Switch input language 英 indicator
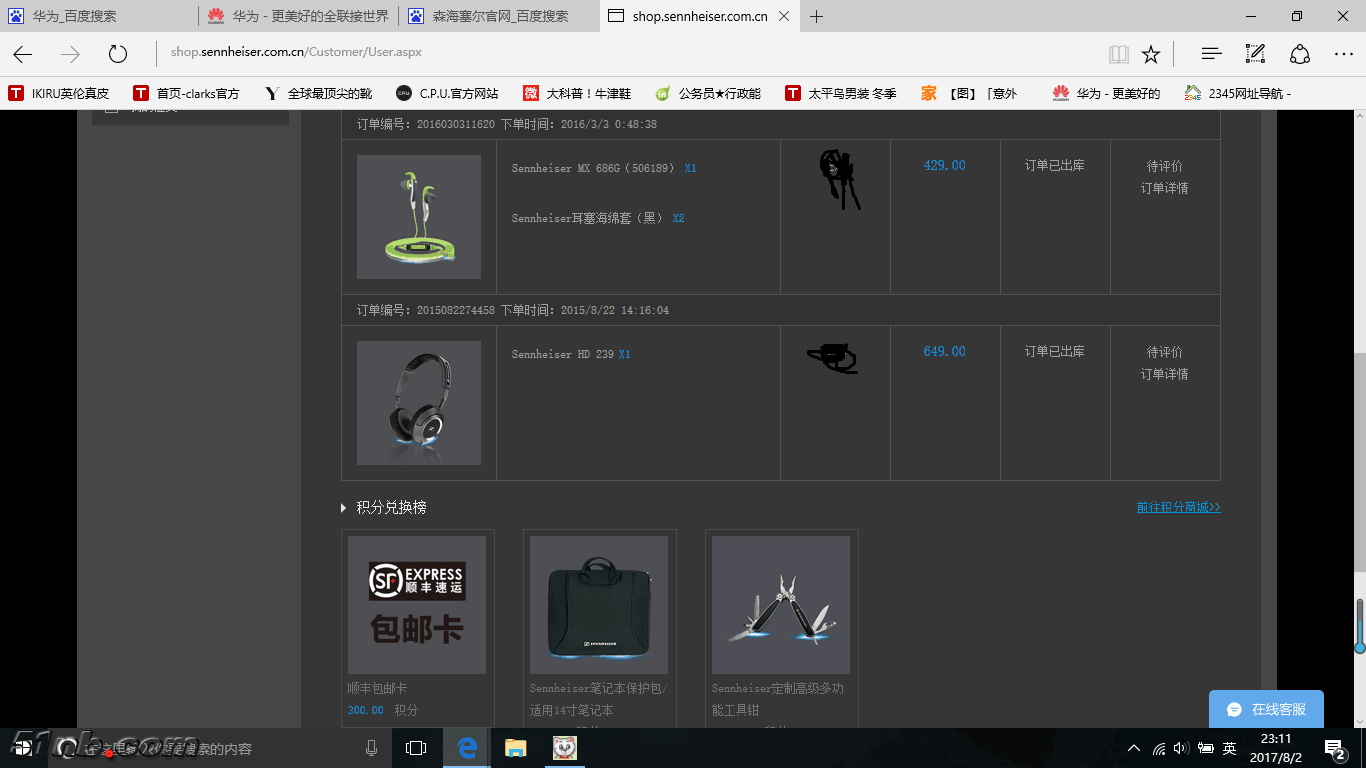 [1229, 748]
